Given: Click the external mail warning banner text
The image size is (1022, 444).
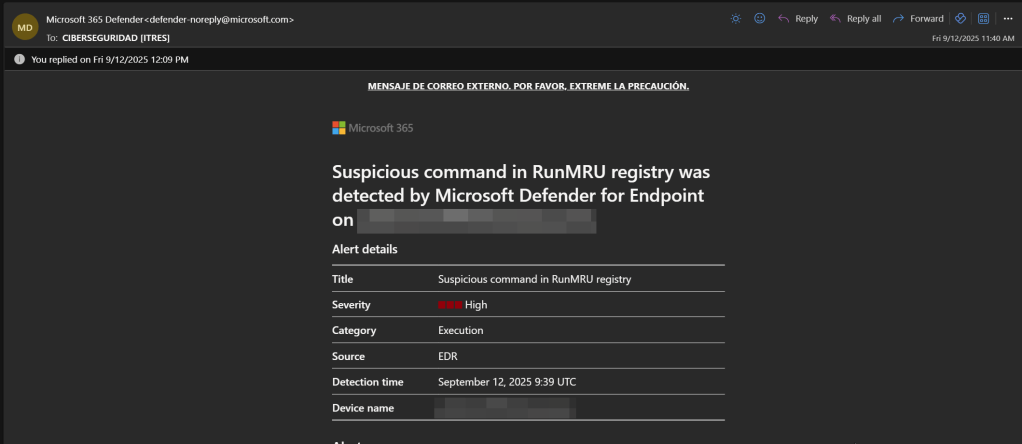Looking at the screenshot, I should click(528, 86).
